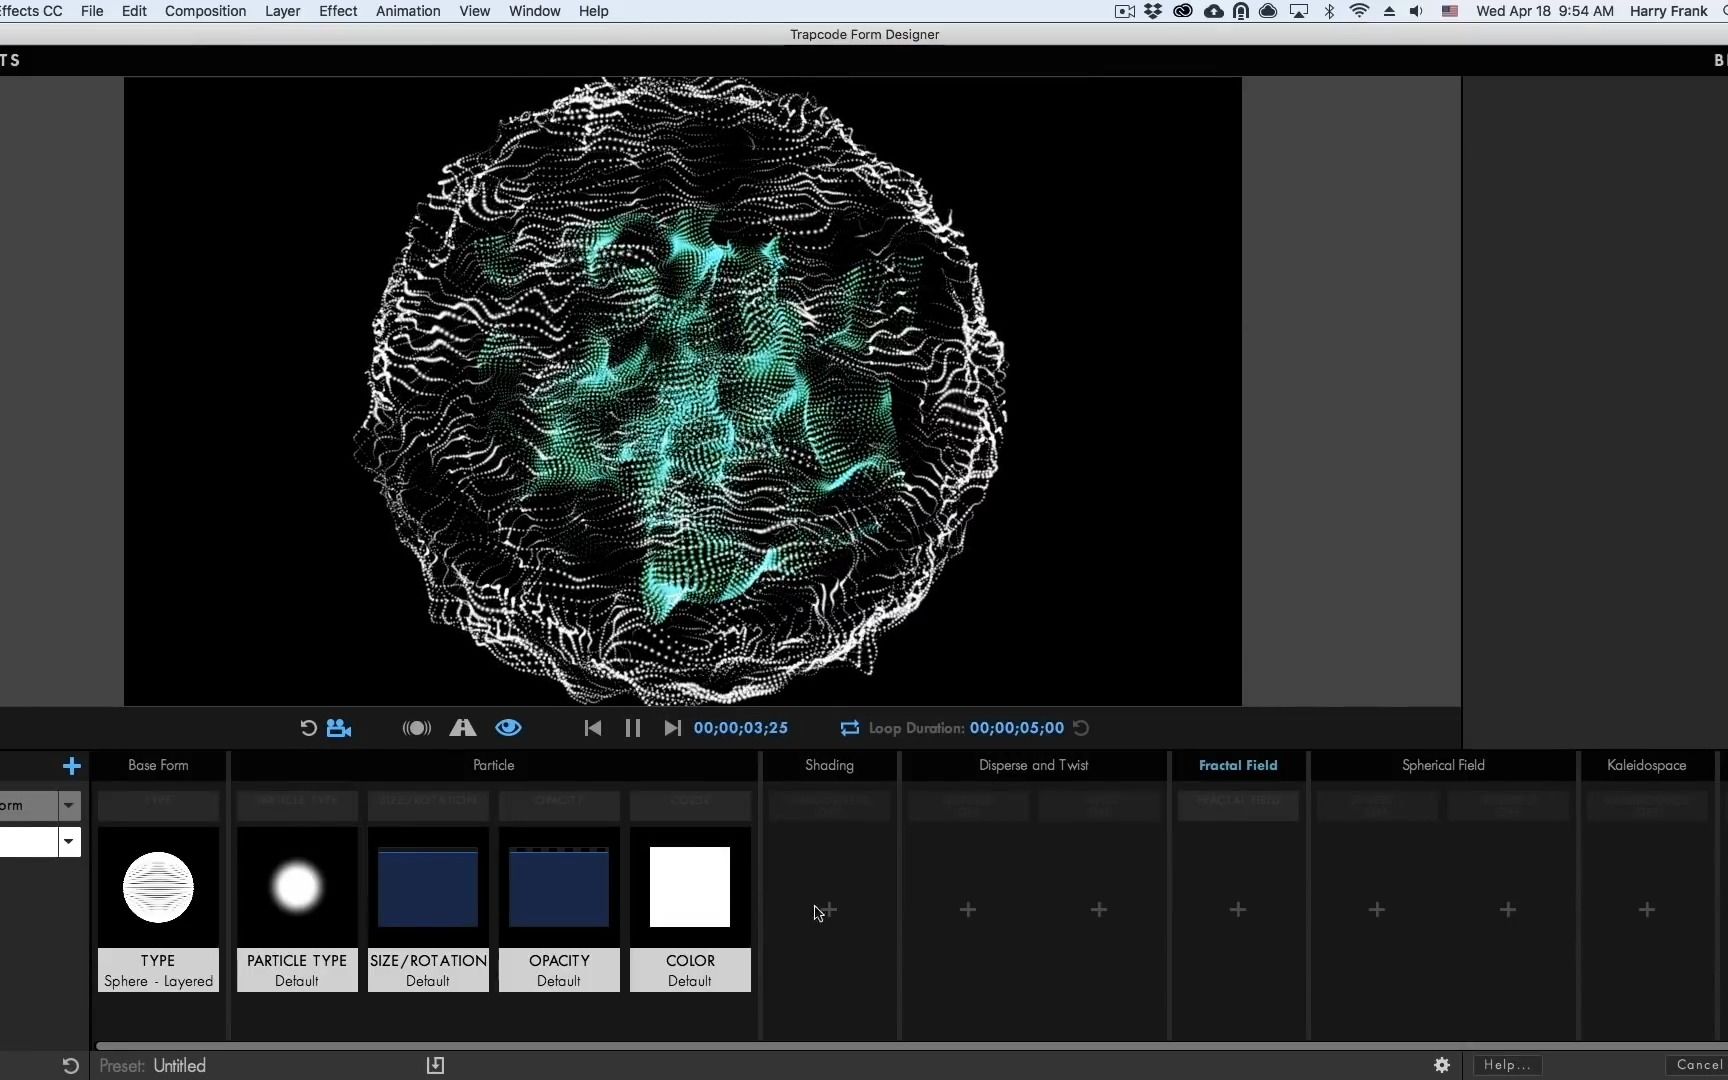The height and width of the screenshot is (1080, 1728).
Task: Reset Loop Duration with its circular arrow
Action: [x=1081, y=728]
